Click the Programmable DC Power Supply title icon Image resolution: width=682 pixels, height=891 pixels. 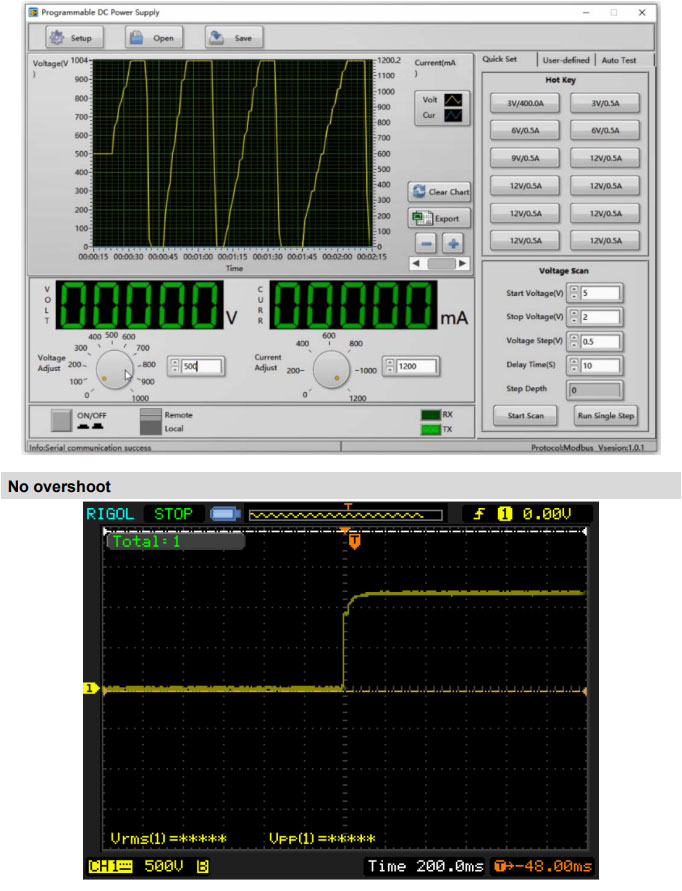tap(34, 12)
